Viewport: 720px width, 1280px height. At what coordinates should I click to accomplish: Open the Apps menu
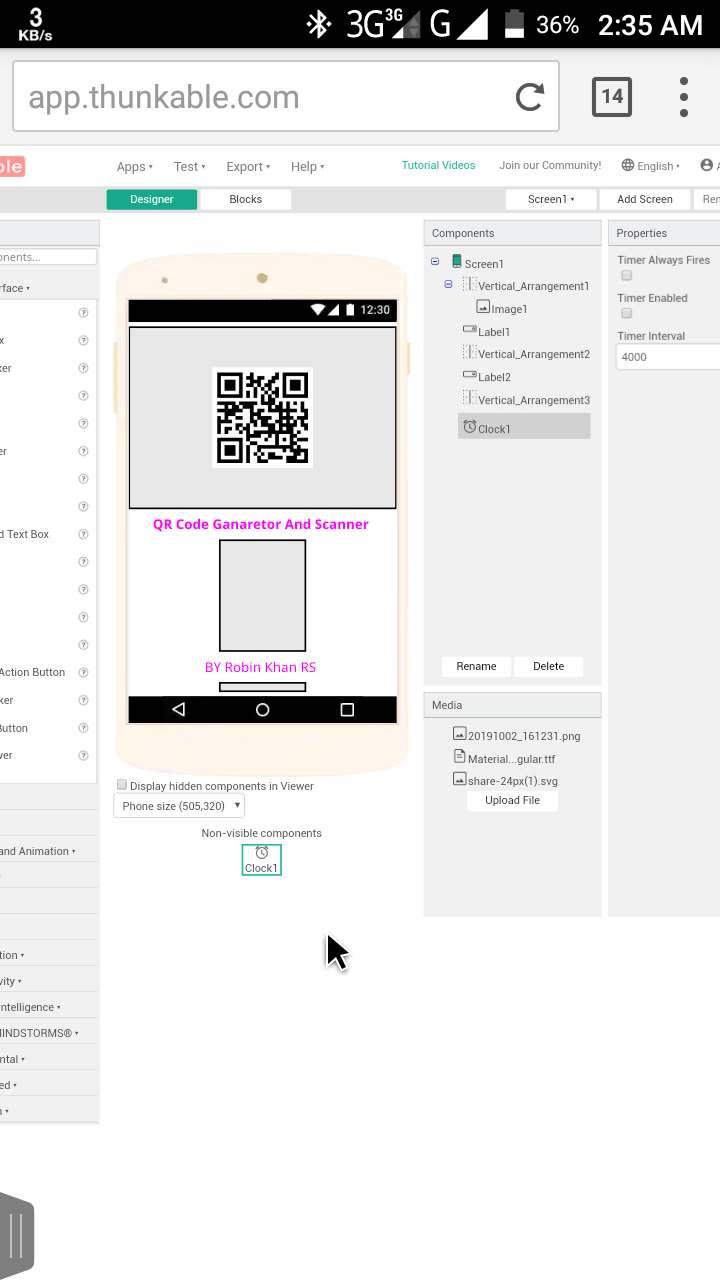pyautogui.click(x=134, y=167)
